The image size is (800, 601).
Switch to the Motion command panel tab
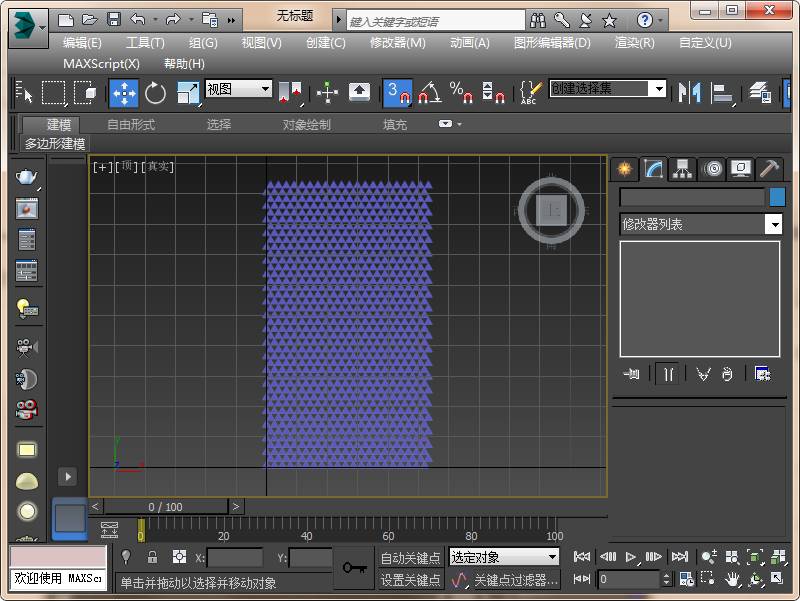[x=712, y=168]
